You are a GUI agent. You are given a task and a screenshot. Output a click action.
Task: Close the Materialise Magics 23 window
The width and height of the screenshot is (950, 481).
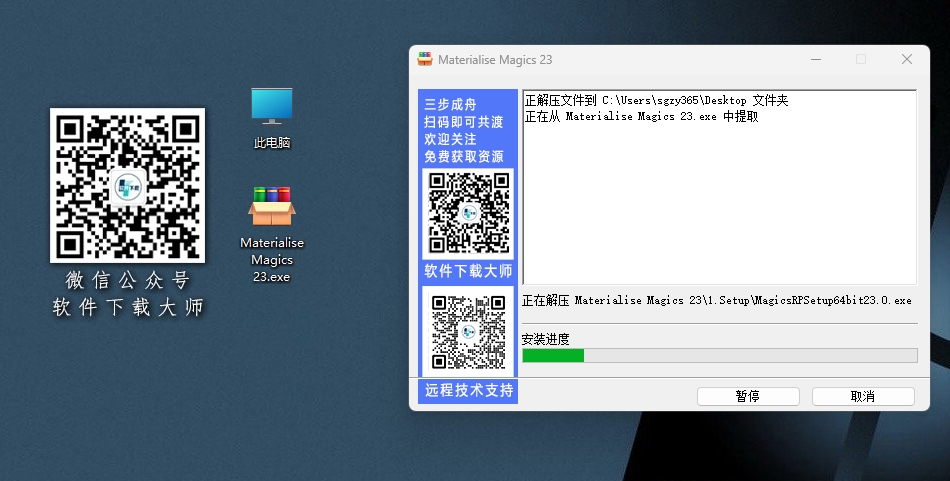[907, 59]
